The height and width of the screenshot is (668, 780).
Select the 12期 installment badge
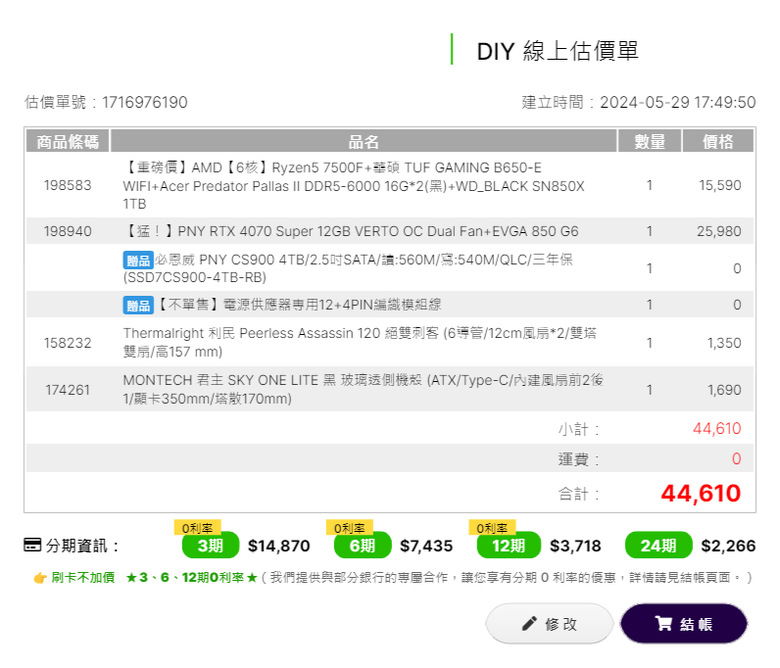508,546
